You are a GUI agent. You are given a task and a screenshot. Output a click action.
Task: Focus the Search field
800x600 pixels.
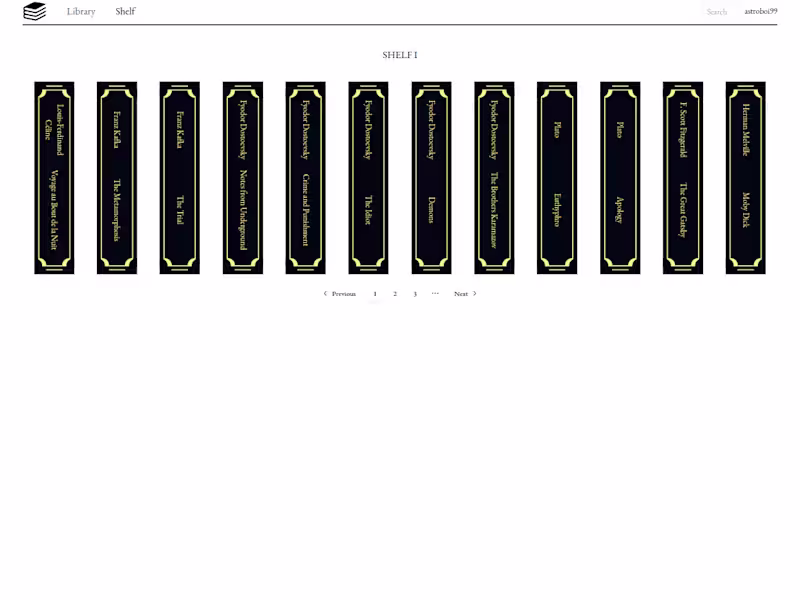coord(716,12)
